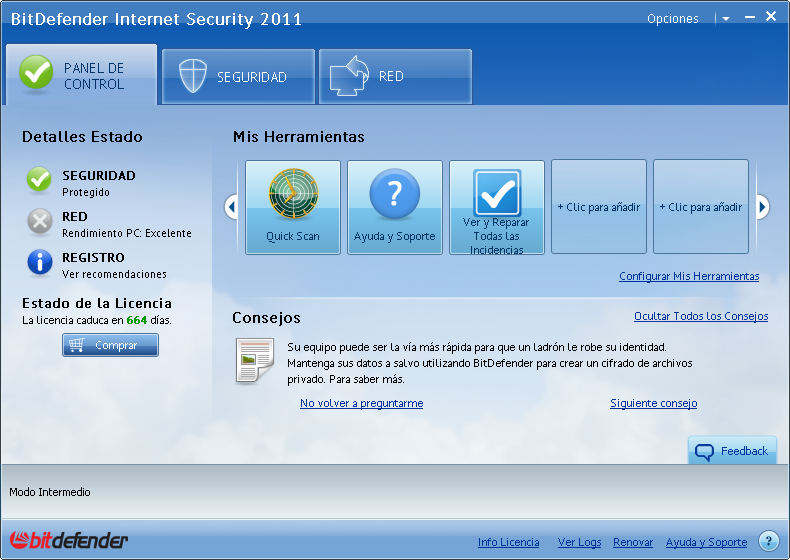Click the gray Red status X icon

(39, 221)
